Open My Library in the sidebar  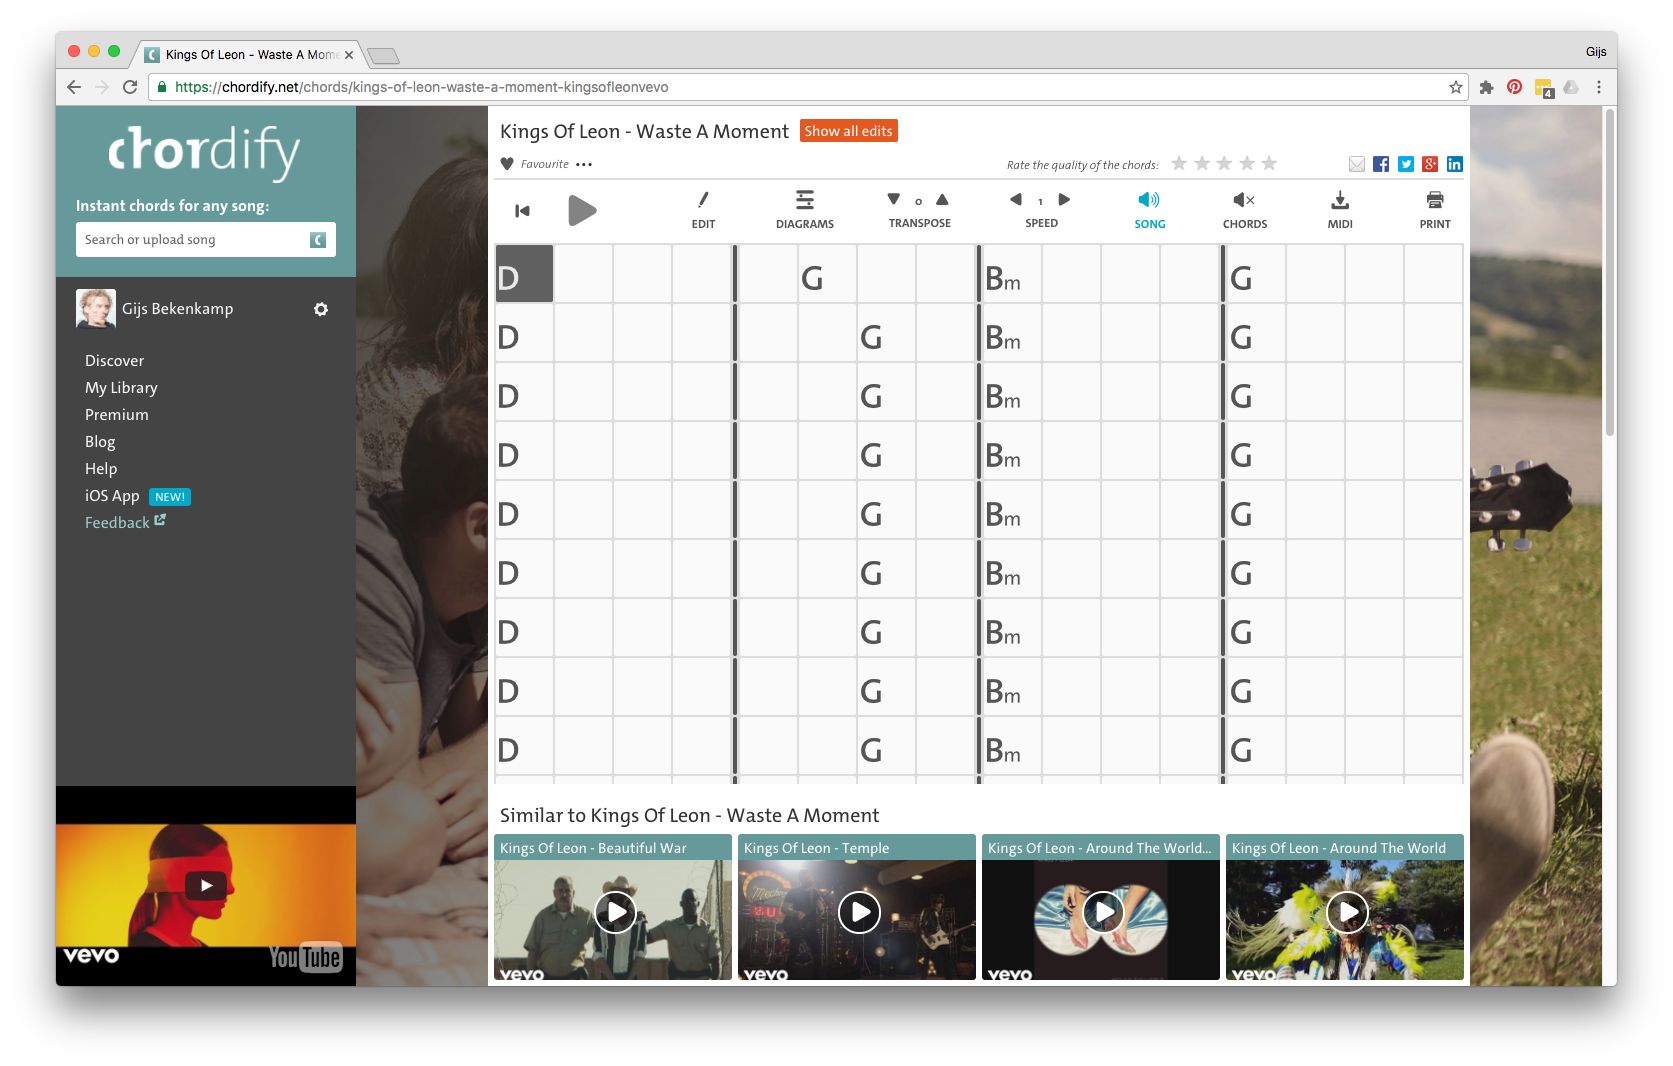click(121, 388)
